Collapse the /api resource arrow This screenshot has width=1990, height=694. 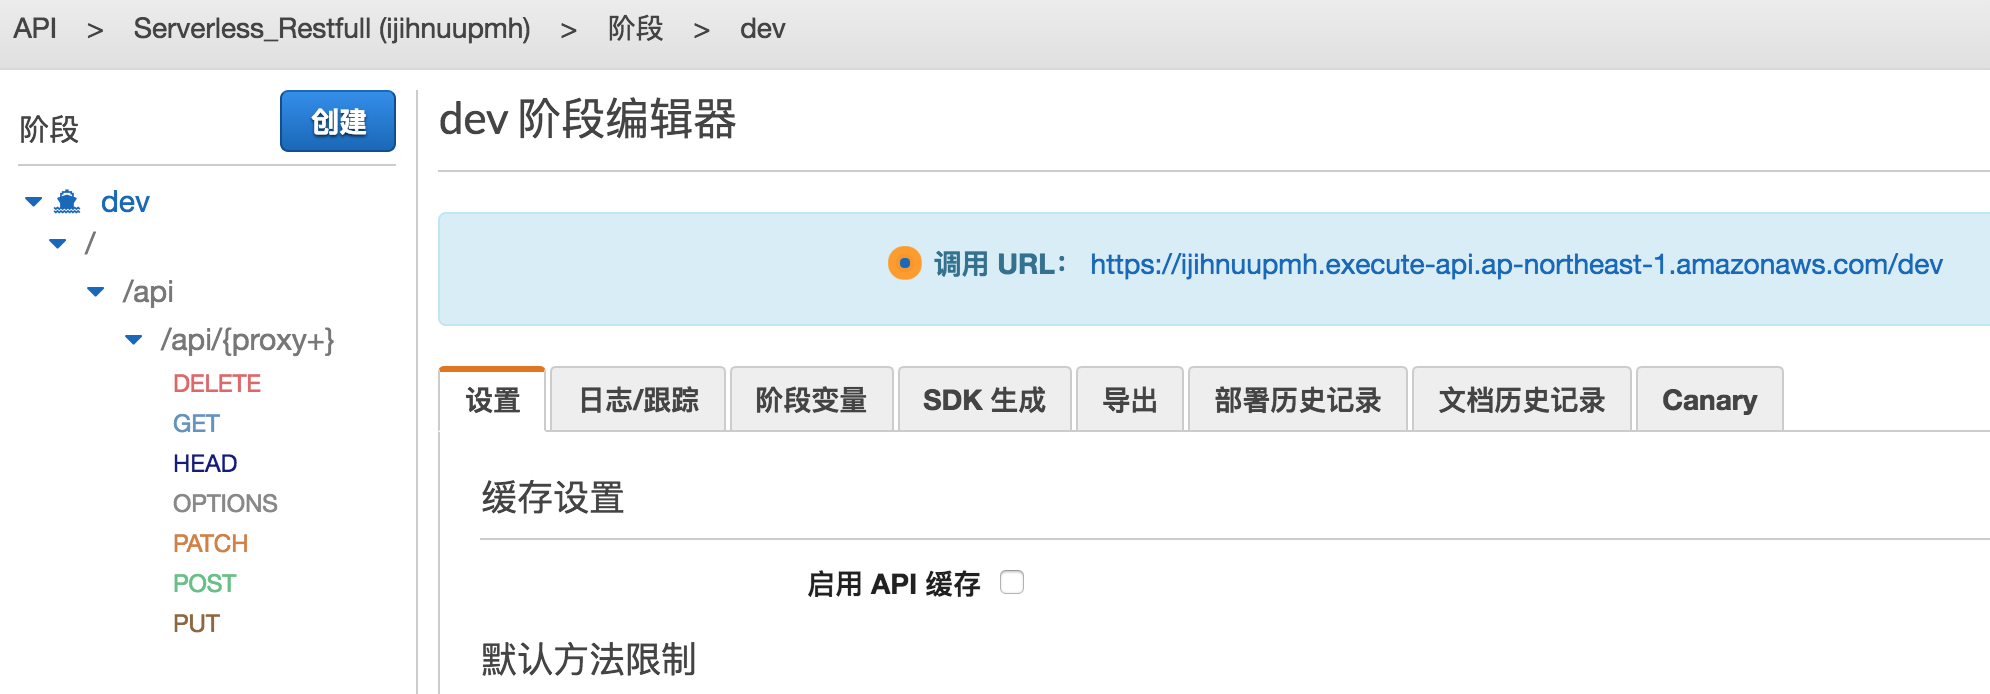click(96, 292)
